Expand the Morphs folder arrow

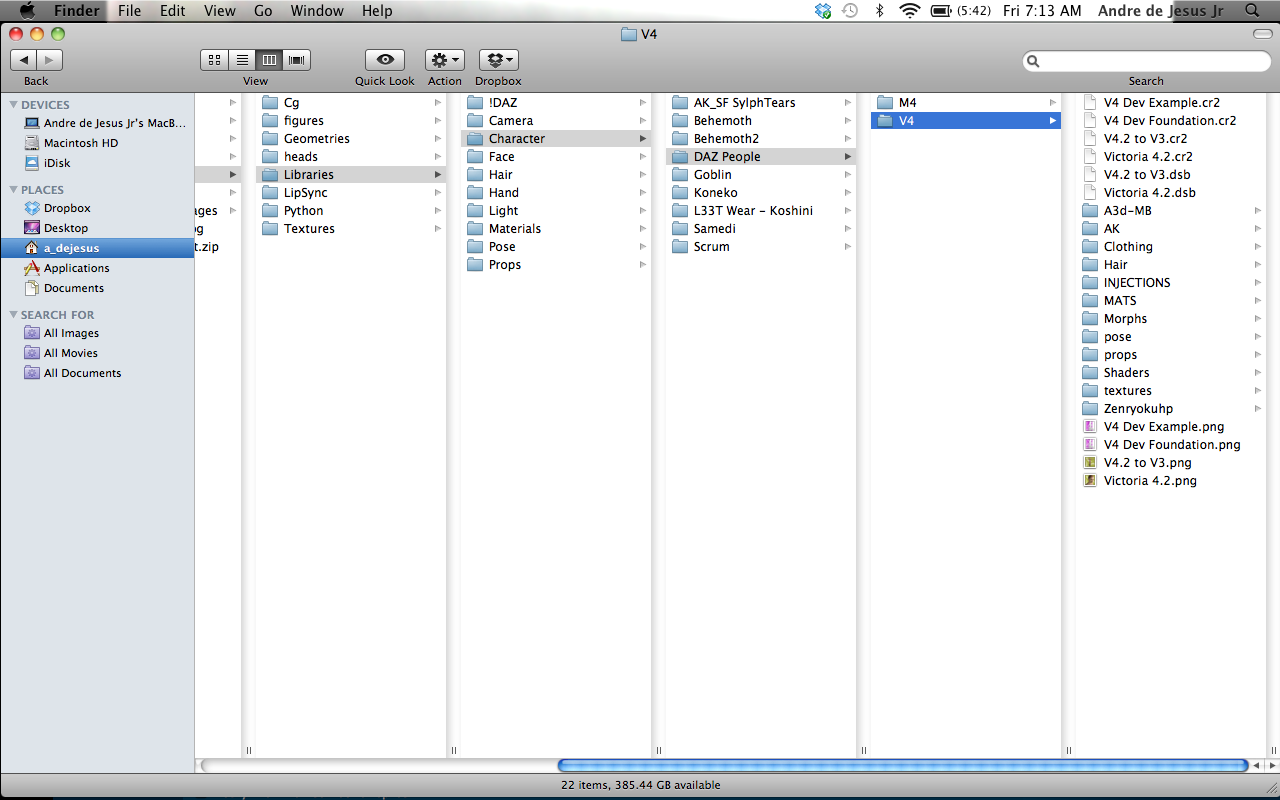(1258, 319)
